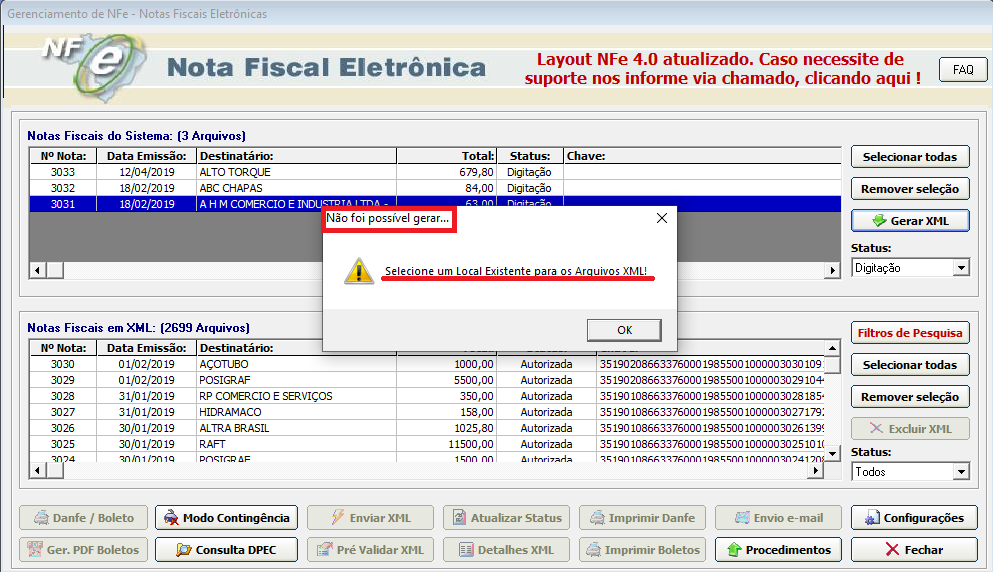Click green up-arrow icon on Procedimentos
The width and height of the screenshot is (993, 572).
[734, 549]
